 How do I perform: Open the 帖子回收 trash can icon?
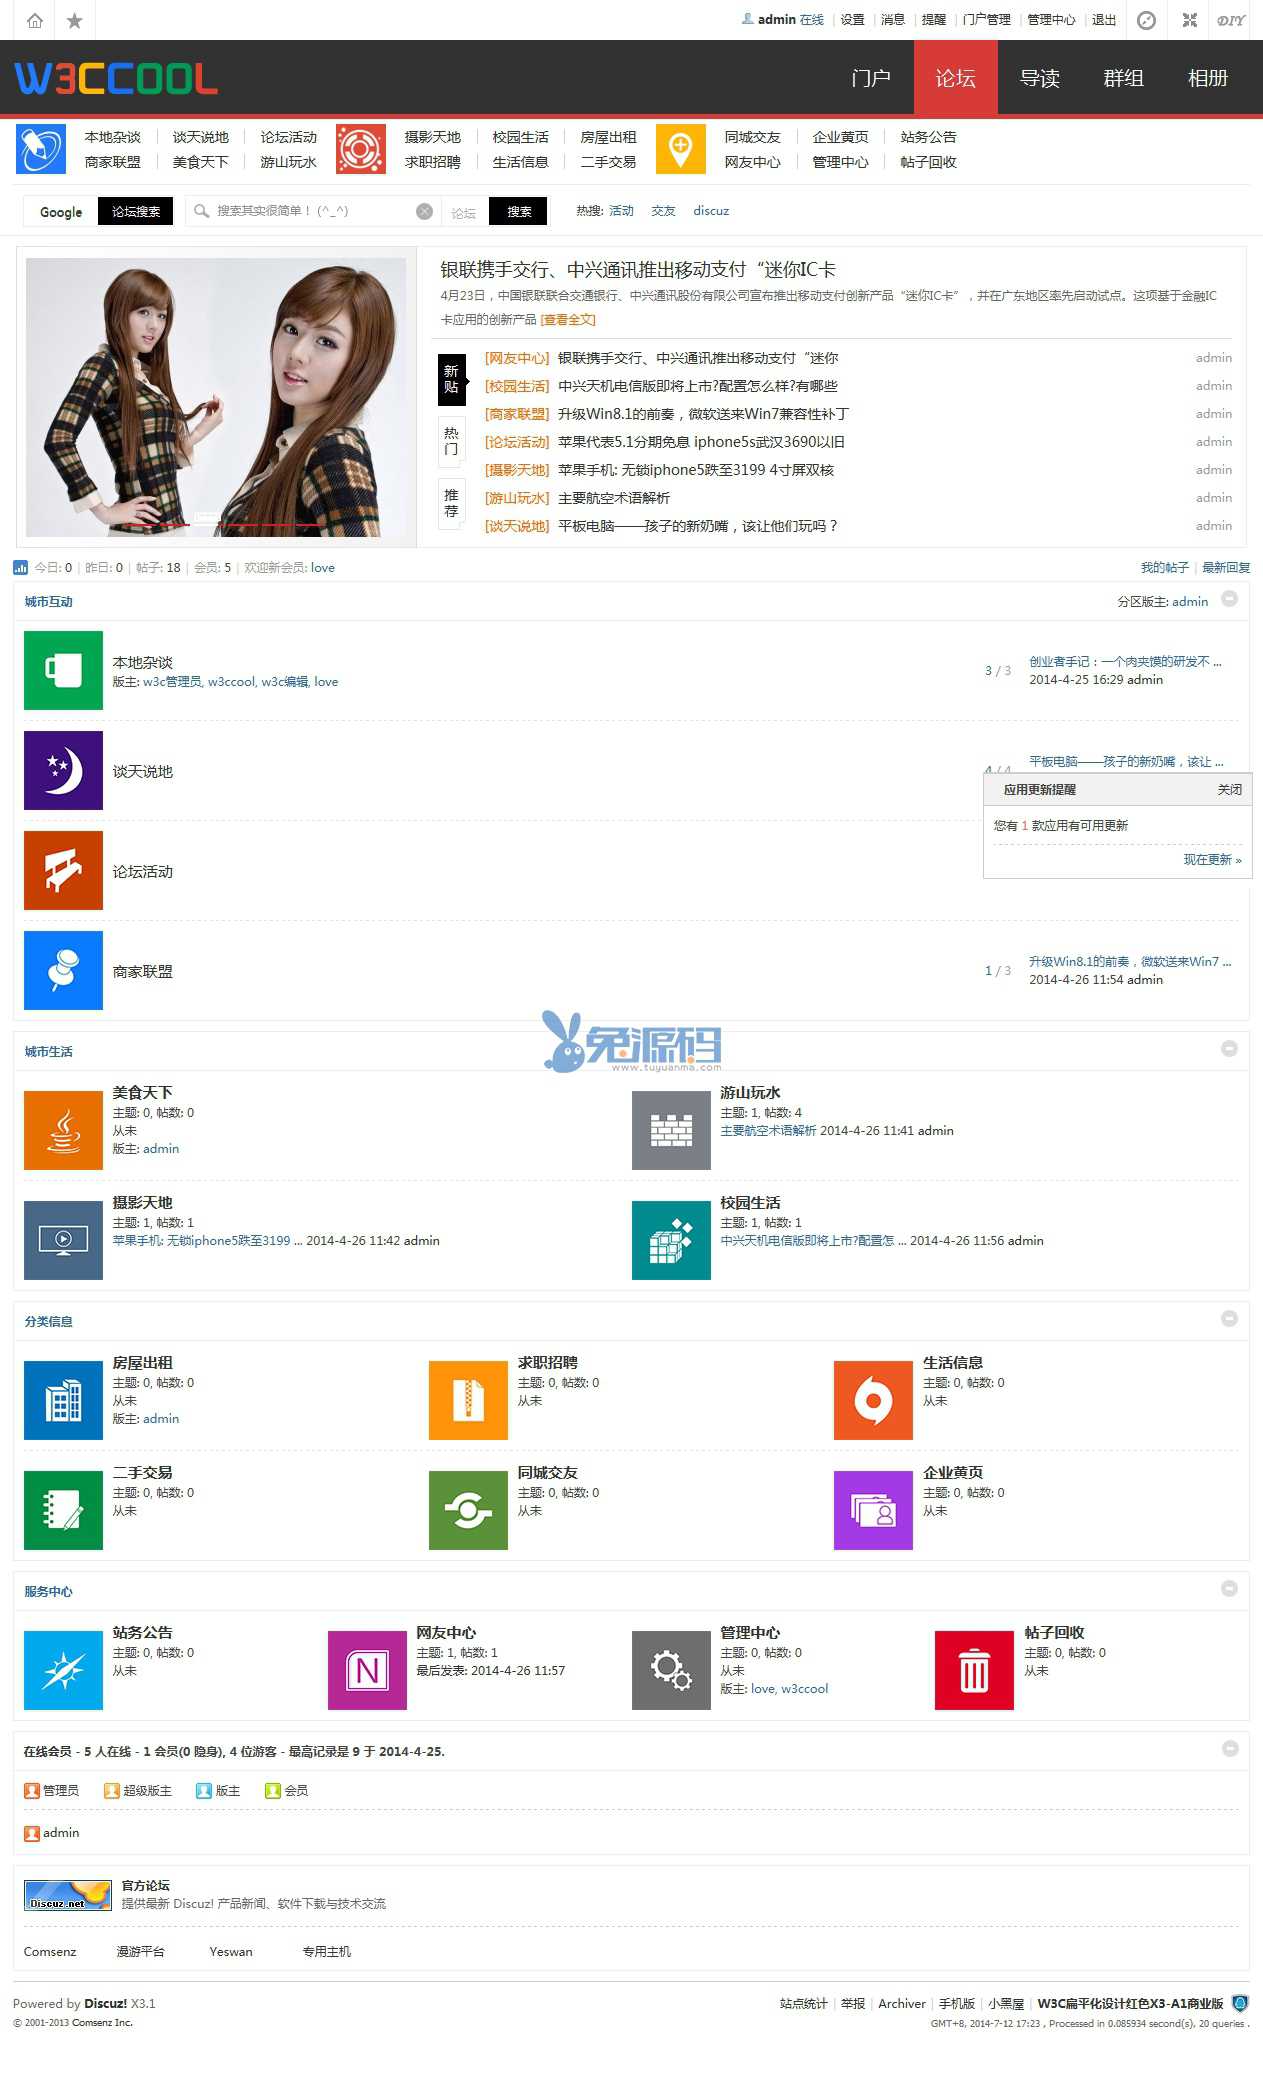coord(974,1670)
